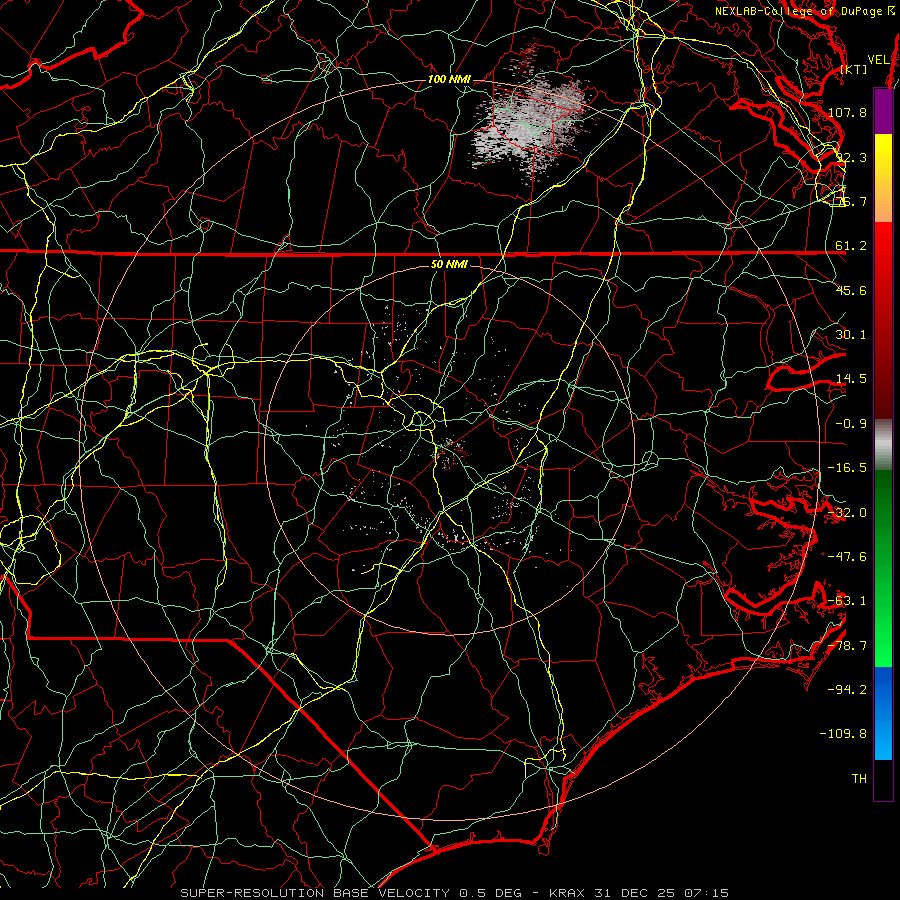Click the 07:15 timestamp in footer
This screenshot has height=900, width=900.
click(709, 893)
